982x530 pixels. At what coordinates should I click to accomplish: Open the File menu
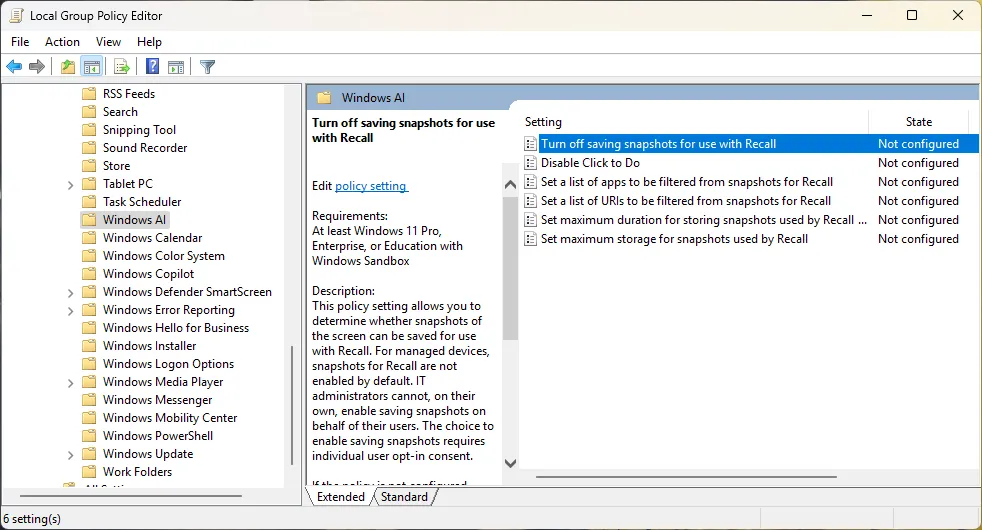click(20, 42)
